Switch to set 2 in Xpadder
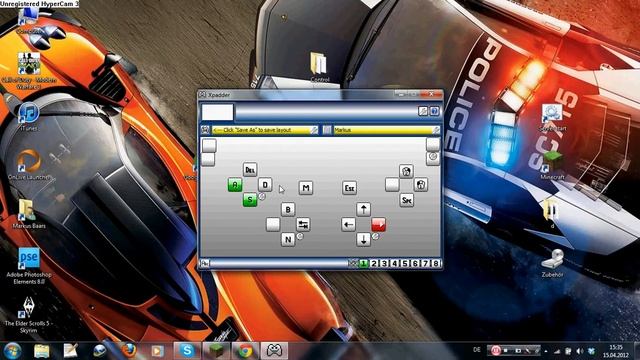Image resolution: width=640 pixels, height=360 pixels. (x=373, y=264)
